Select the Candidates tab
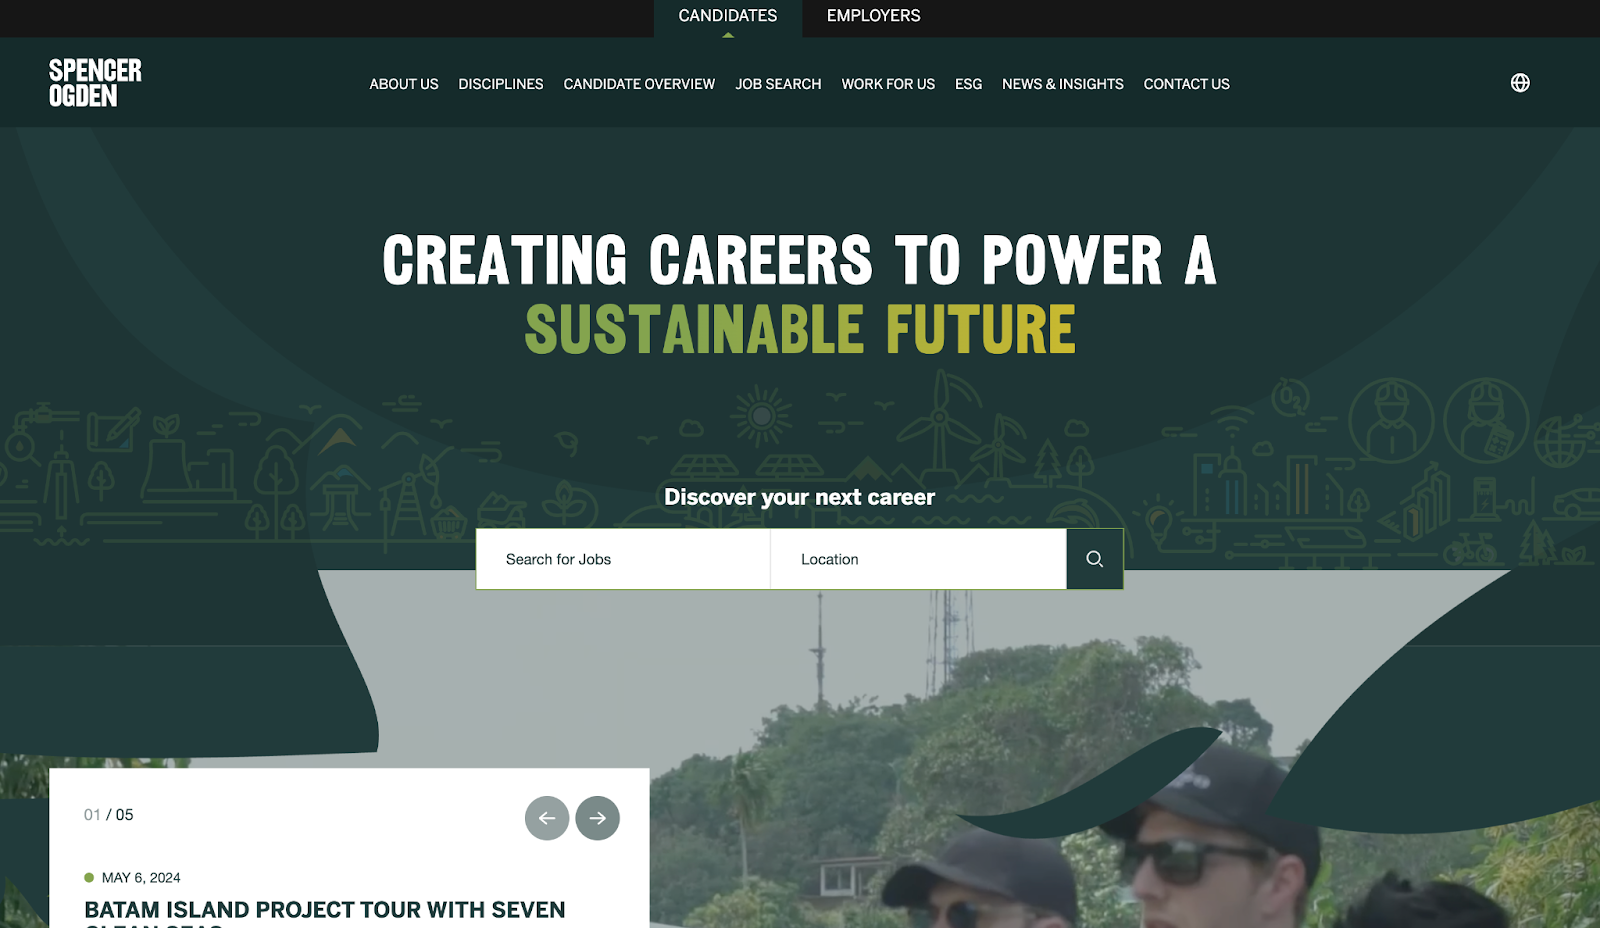The height and width of the screenshot is (928, 1600). pyautogui.click(x=728, y=16)
